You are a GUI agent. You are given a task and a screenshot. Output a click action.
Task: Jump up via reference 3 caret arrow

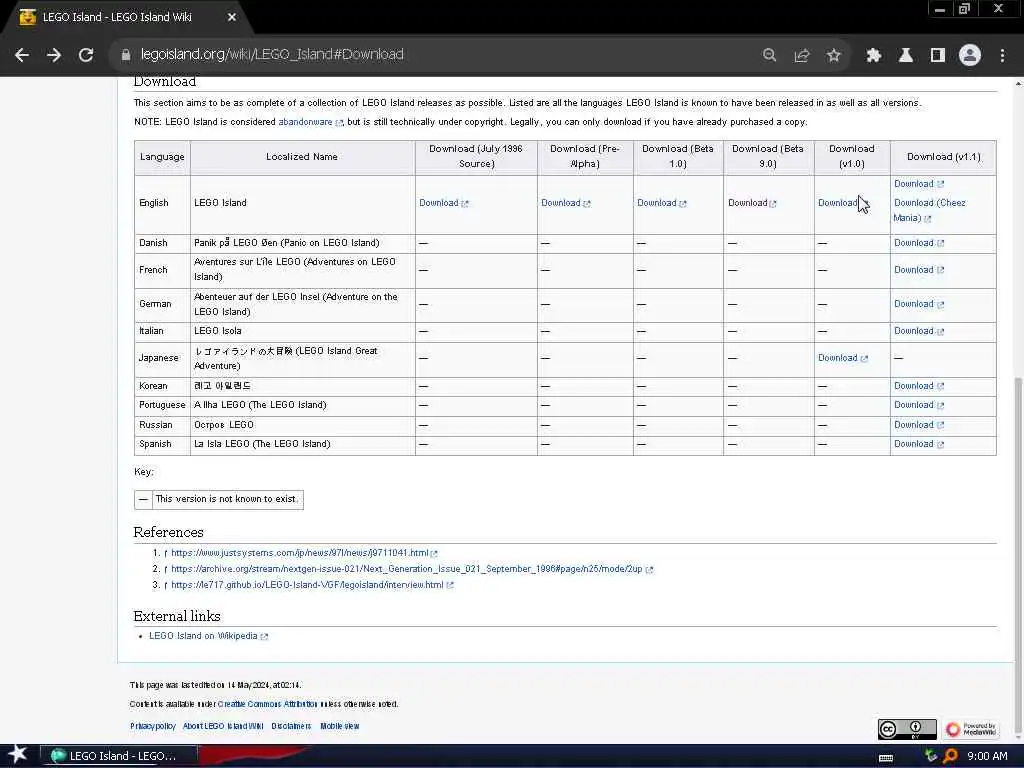(166, 585)
